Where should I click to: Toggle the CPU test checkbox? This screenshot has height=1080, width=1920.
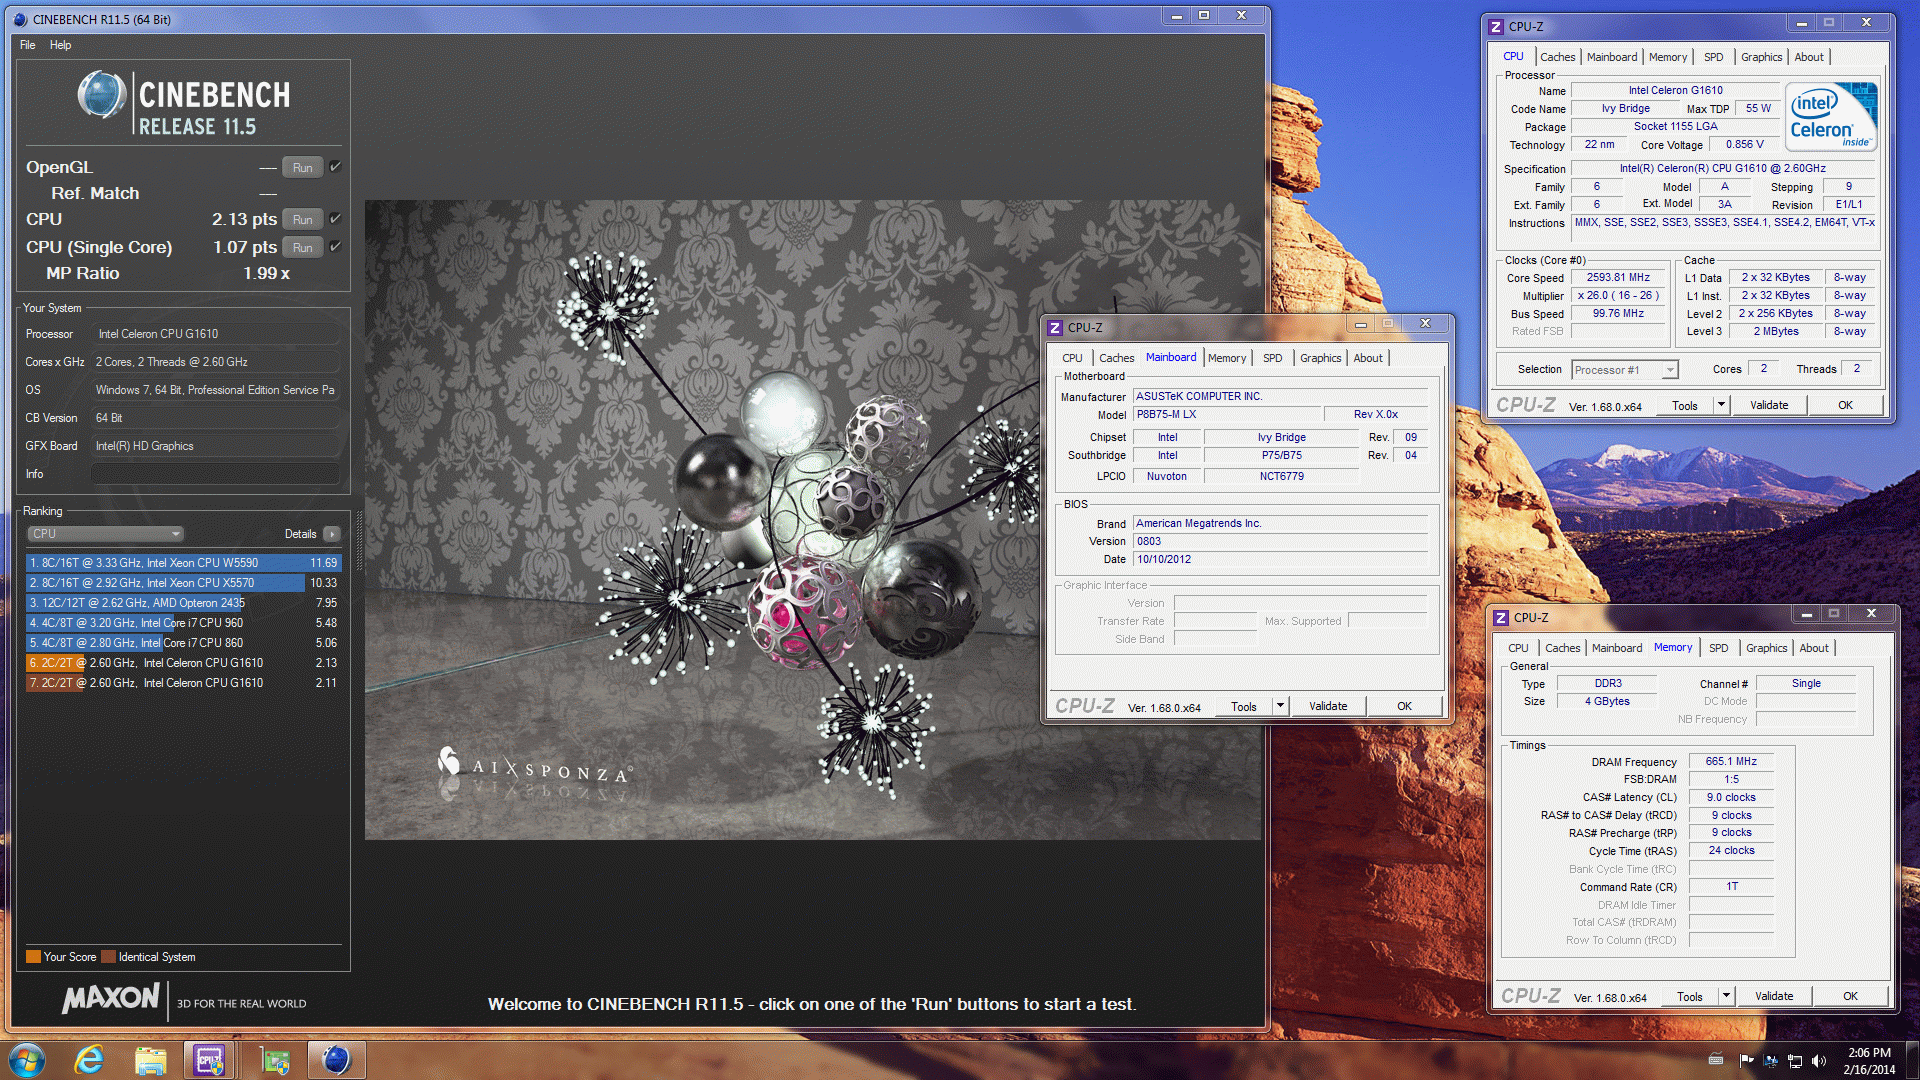336,219
